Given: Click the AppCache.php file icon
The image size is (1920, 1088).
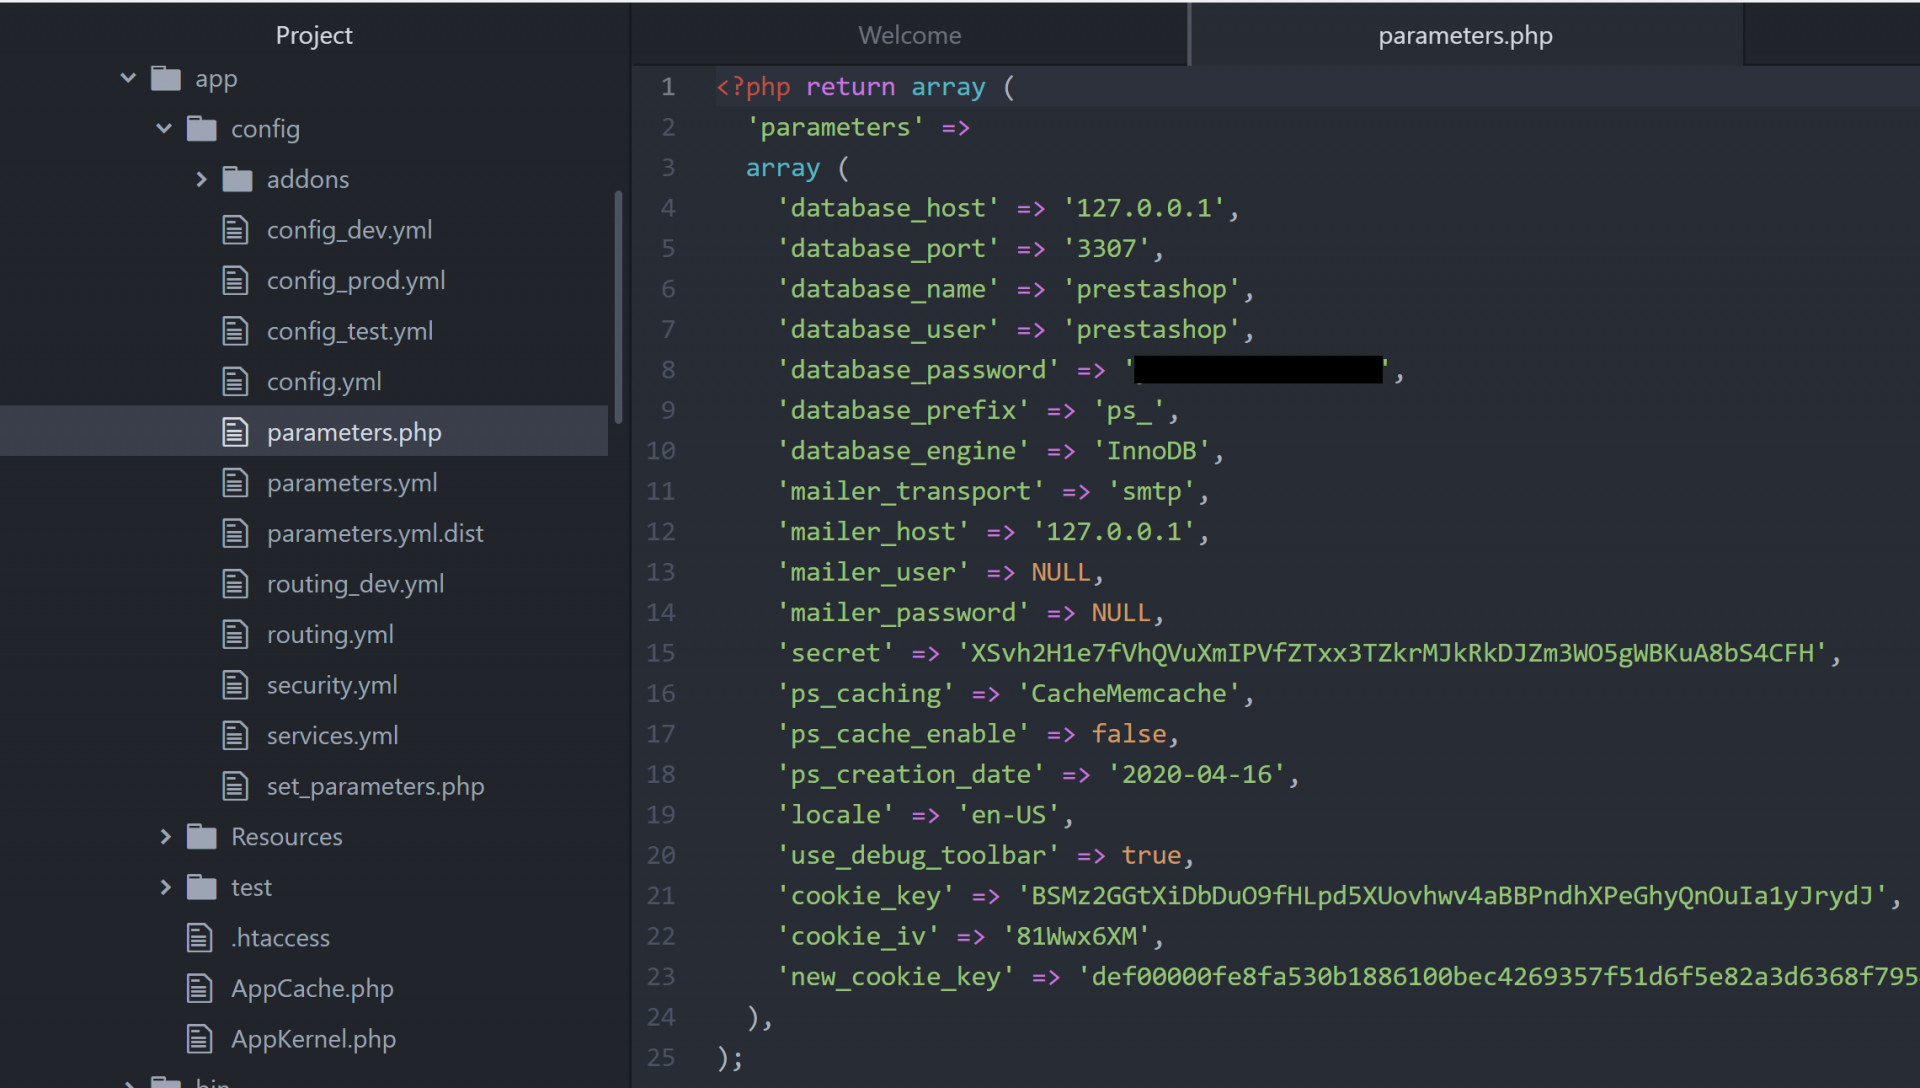Looking at the screenshot, I should coord(200,988).
